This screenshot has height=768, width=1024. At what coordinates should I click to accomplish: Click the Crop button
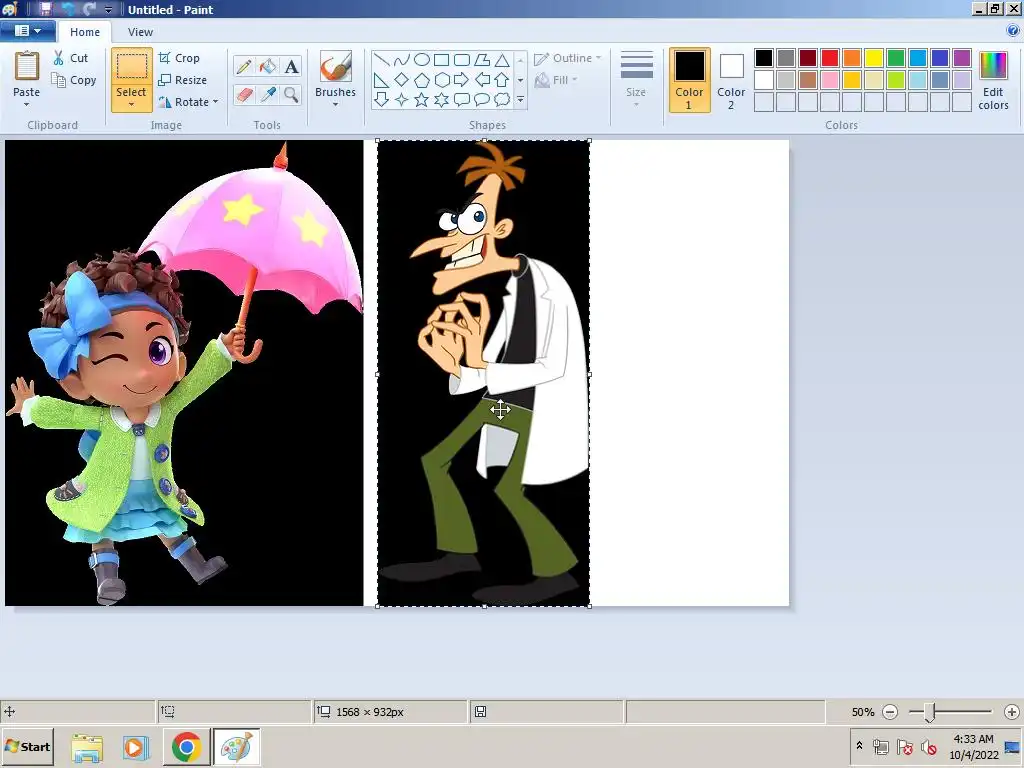pos(179,58)
